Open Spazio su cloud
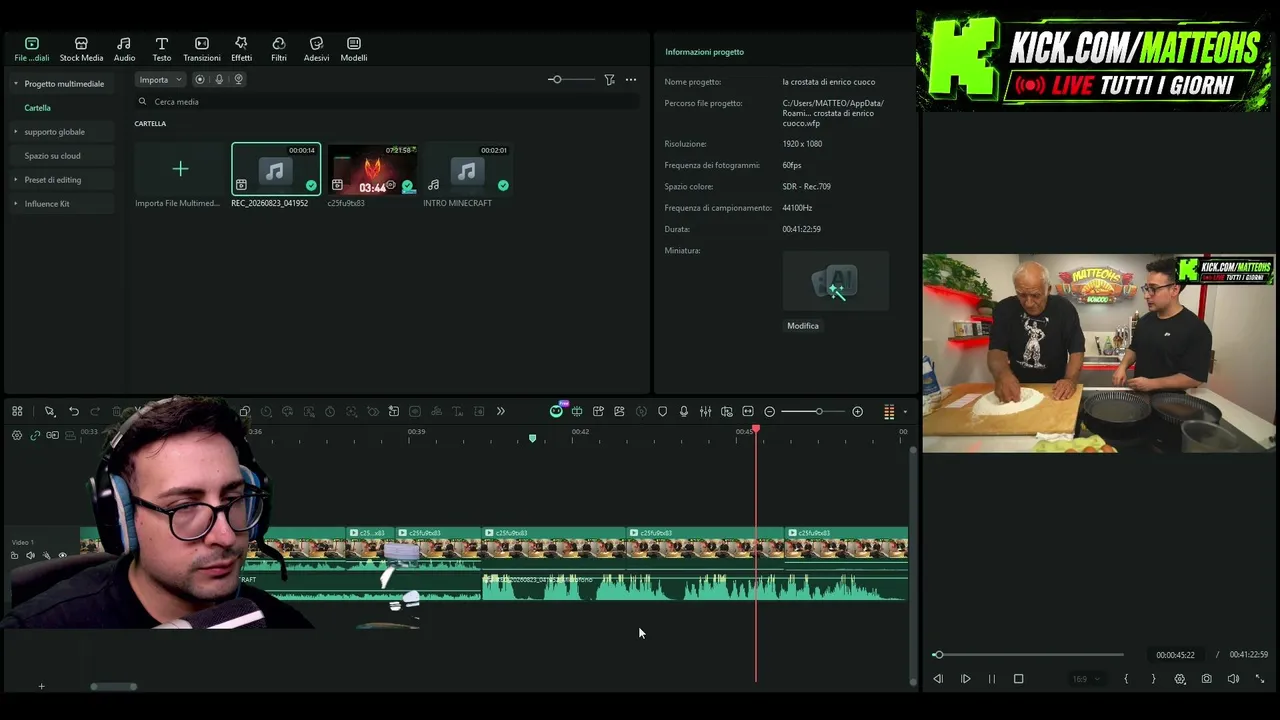This screenshot has width=1280, height=720. tap(52, 156)
